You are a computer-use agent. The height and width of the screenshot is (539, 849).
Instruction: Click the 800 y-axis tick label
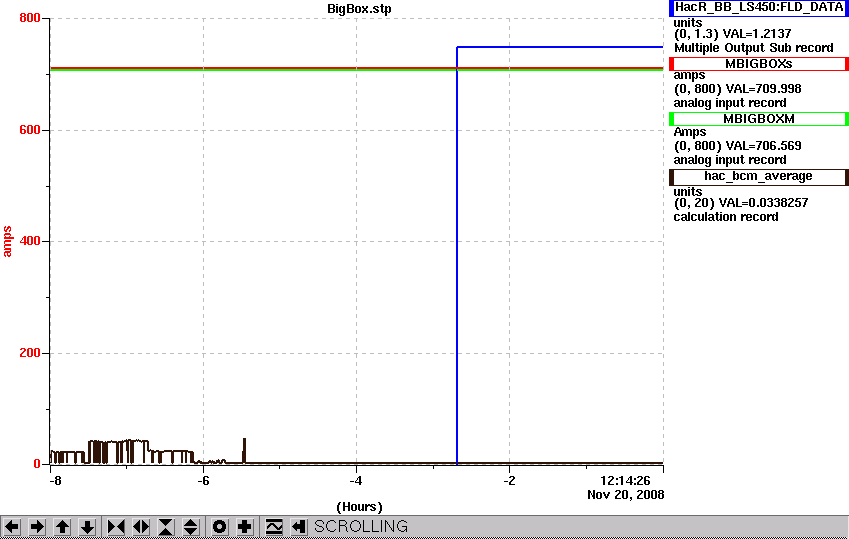[30, 18]
